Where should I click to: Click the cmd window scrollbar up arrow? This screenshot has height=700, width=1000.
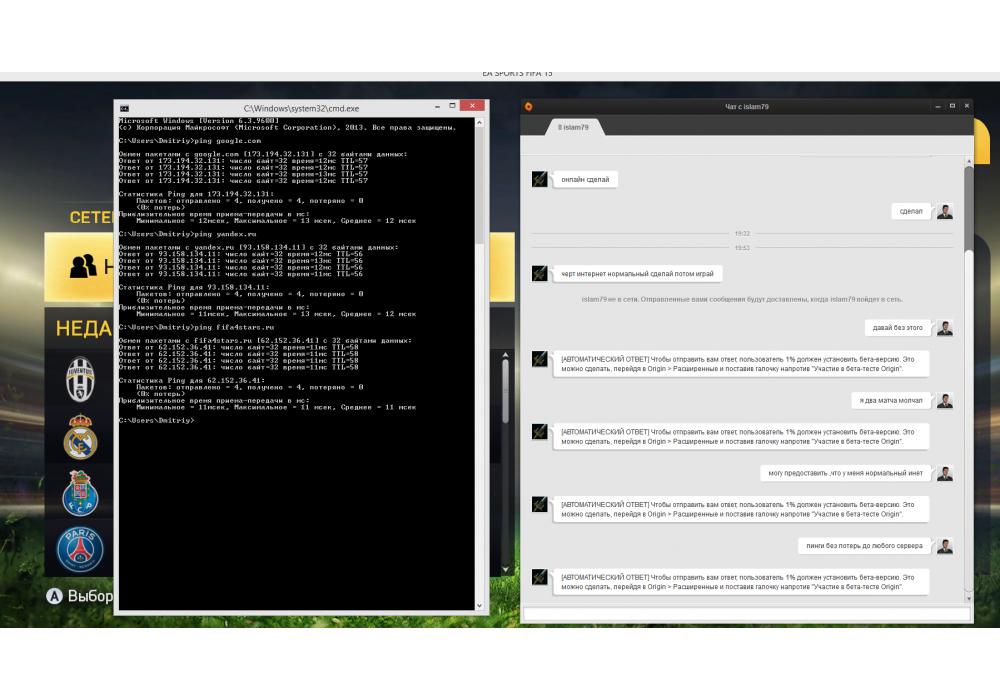(480, 122)
